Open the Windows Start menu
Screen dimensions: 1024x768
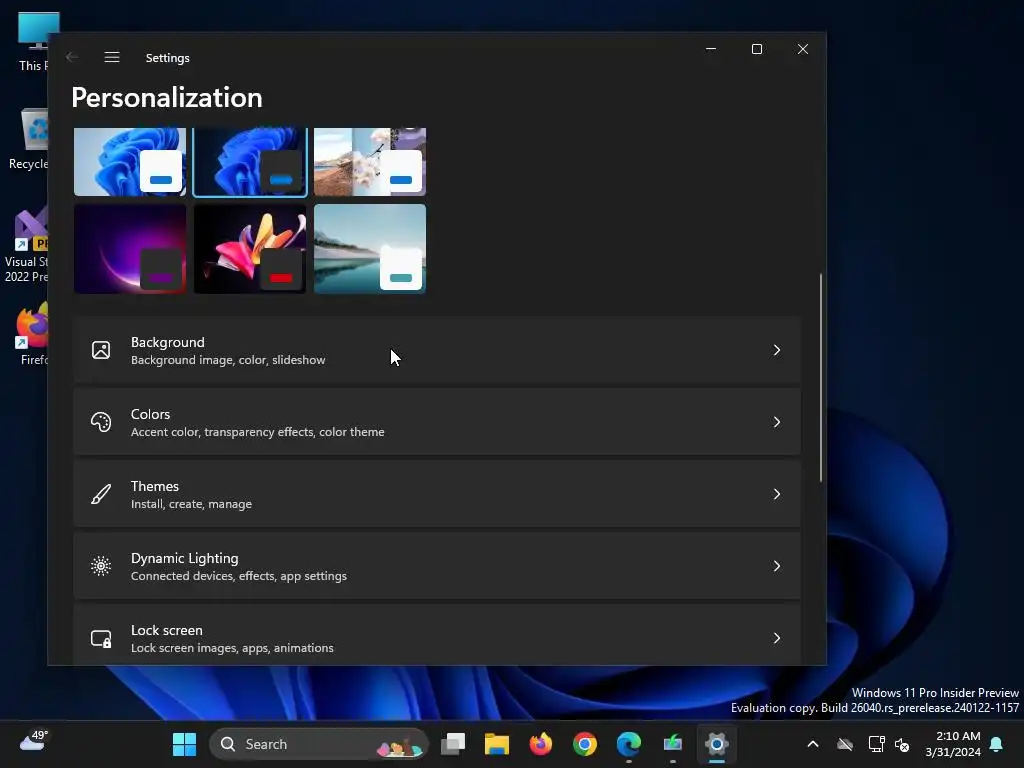184,744
